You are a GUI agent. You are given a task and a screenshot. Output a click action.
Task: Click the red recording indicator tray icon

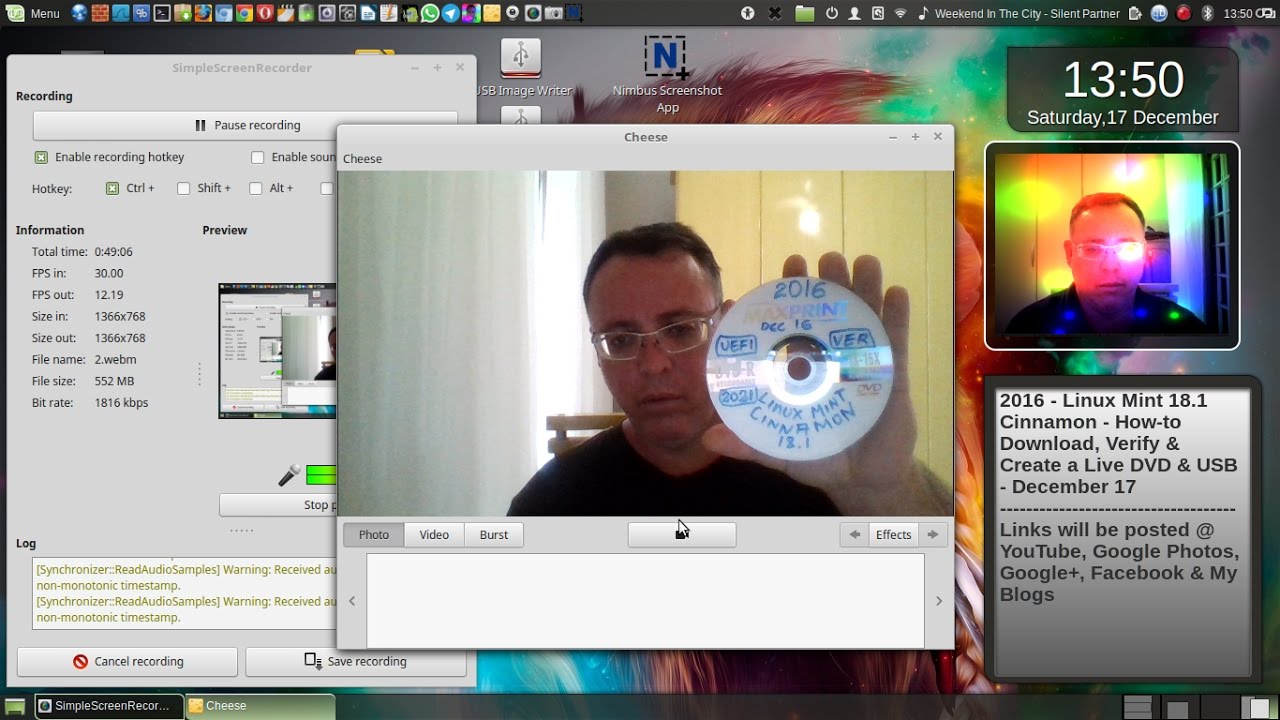pyautogui.click(x=1184, y=14)
